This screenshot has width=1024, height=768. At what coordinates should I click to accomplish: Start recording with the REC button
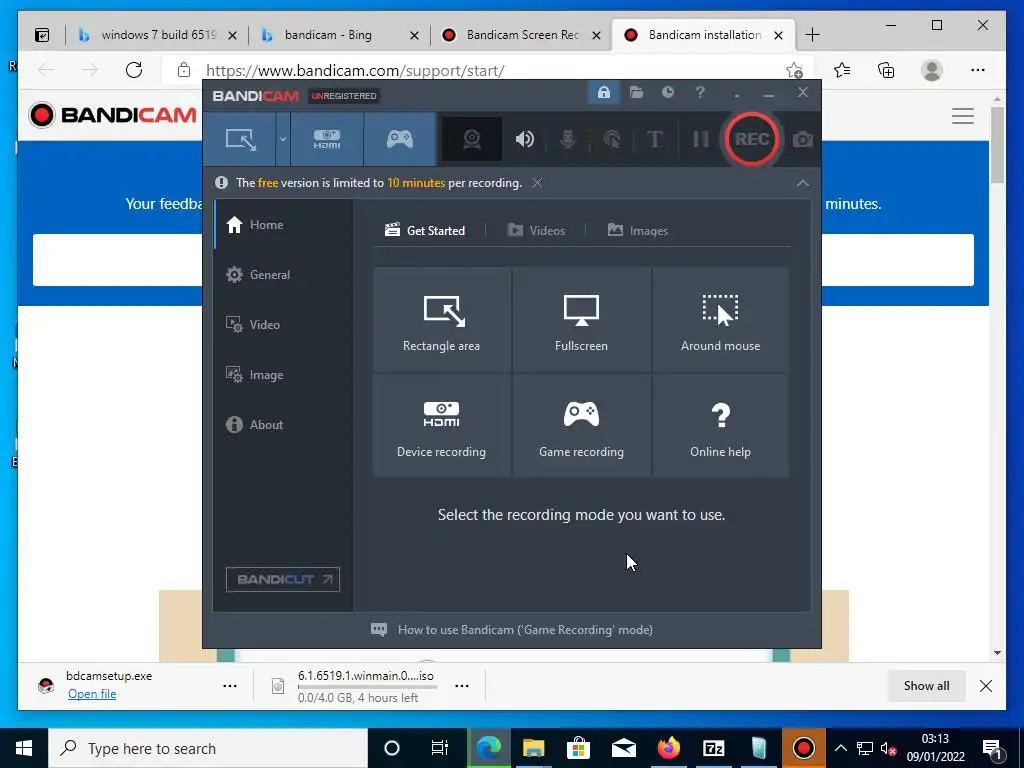[x=752, y=139]
